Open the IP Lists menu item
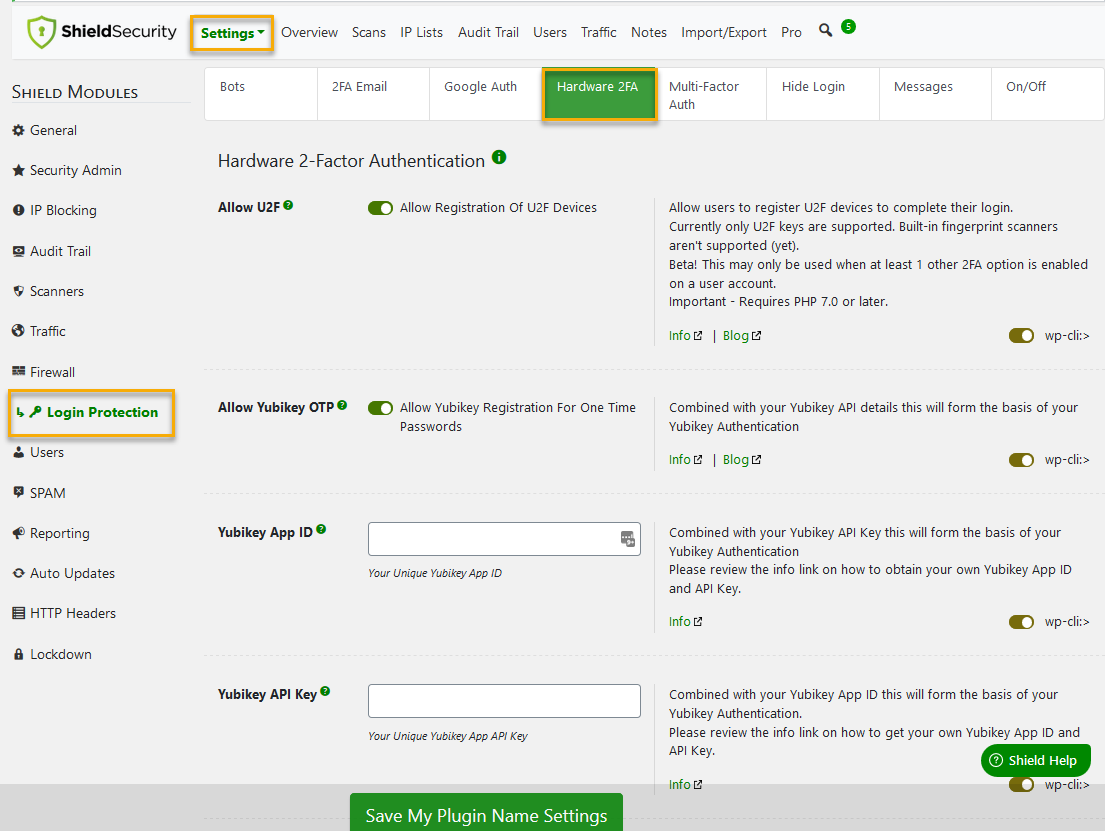1105x831 pixels. (x=421, y=32)
